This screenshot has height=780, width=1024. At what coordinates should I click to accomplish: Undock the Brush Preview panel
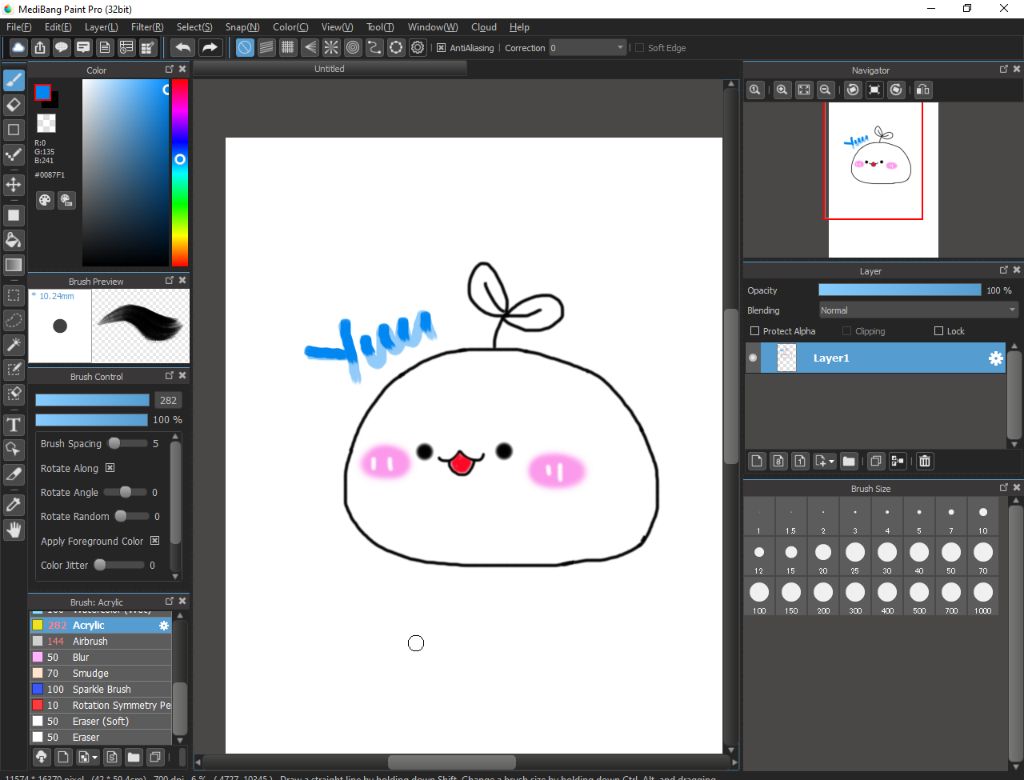tap(169, 280)
